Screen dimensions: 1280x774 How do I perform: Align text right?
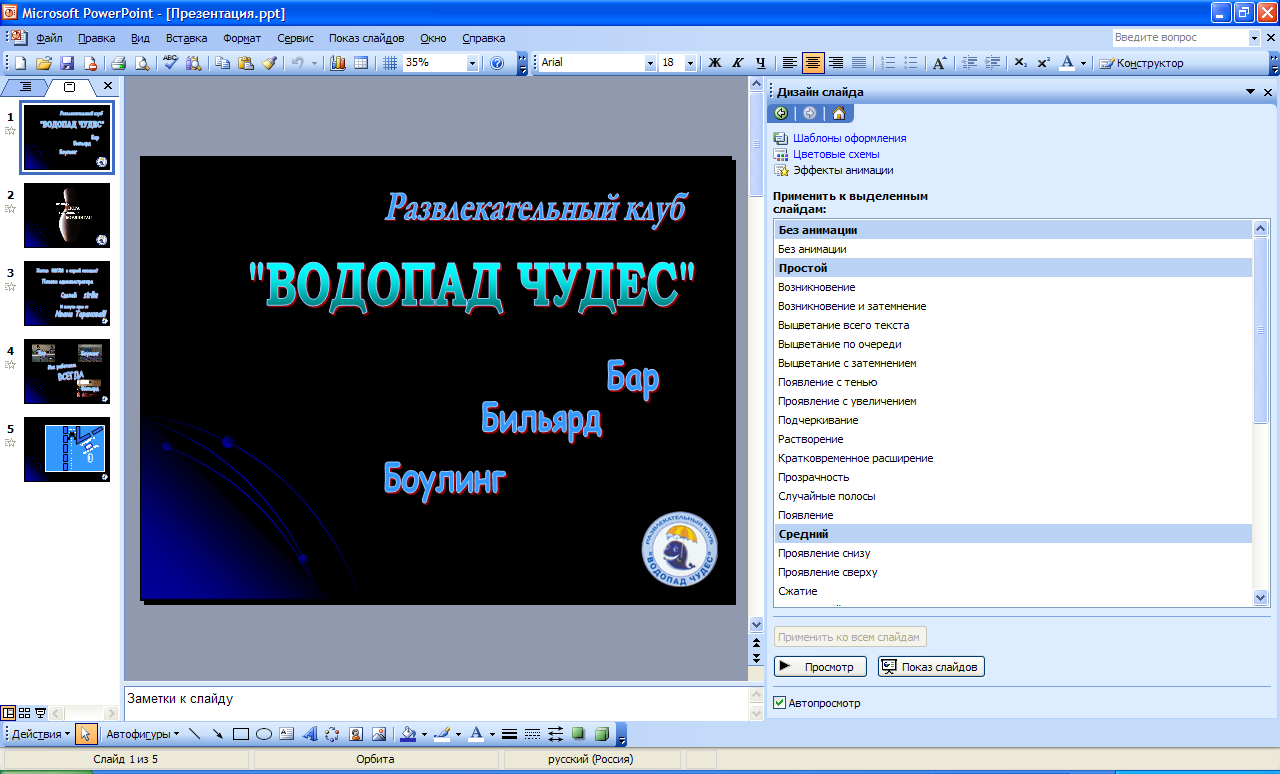tap(836, 63)
